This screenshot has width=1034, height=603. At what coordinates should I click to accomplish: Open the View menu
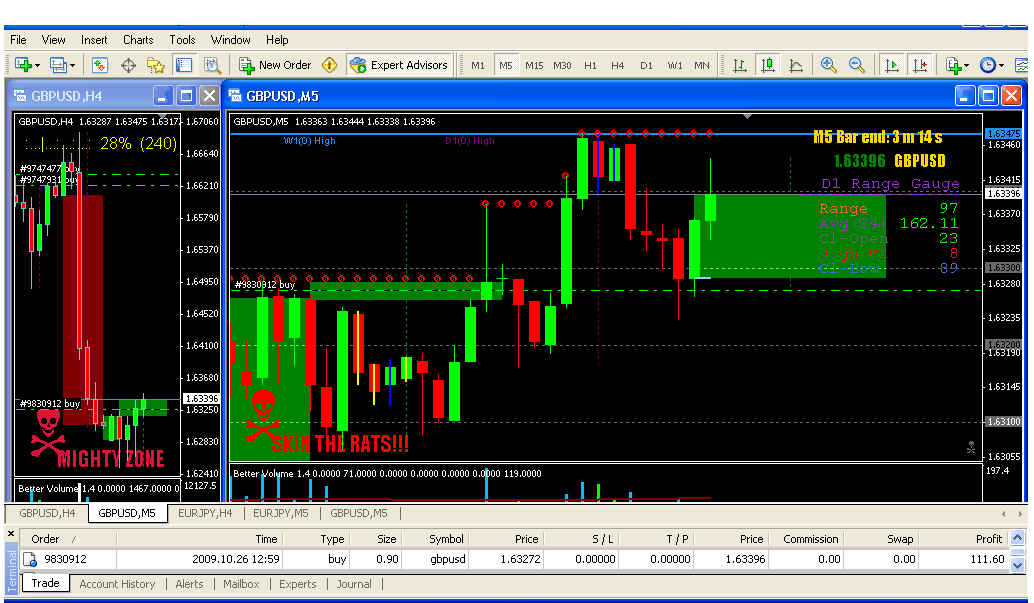tap(53, 40)
